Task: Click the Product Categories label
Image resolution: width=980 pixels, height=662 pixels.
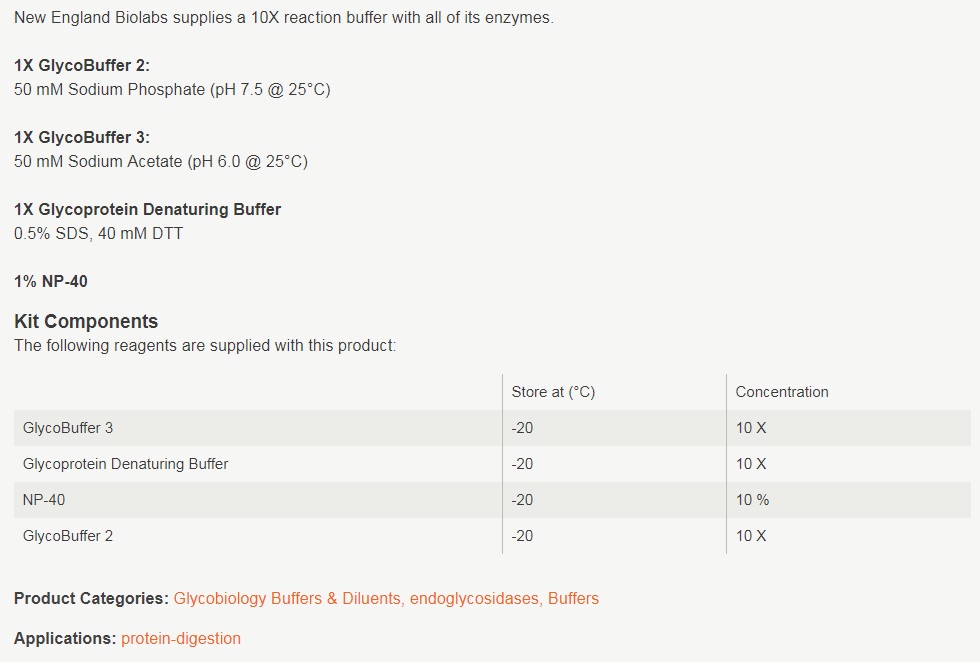Action: (x=91, y=598)
